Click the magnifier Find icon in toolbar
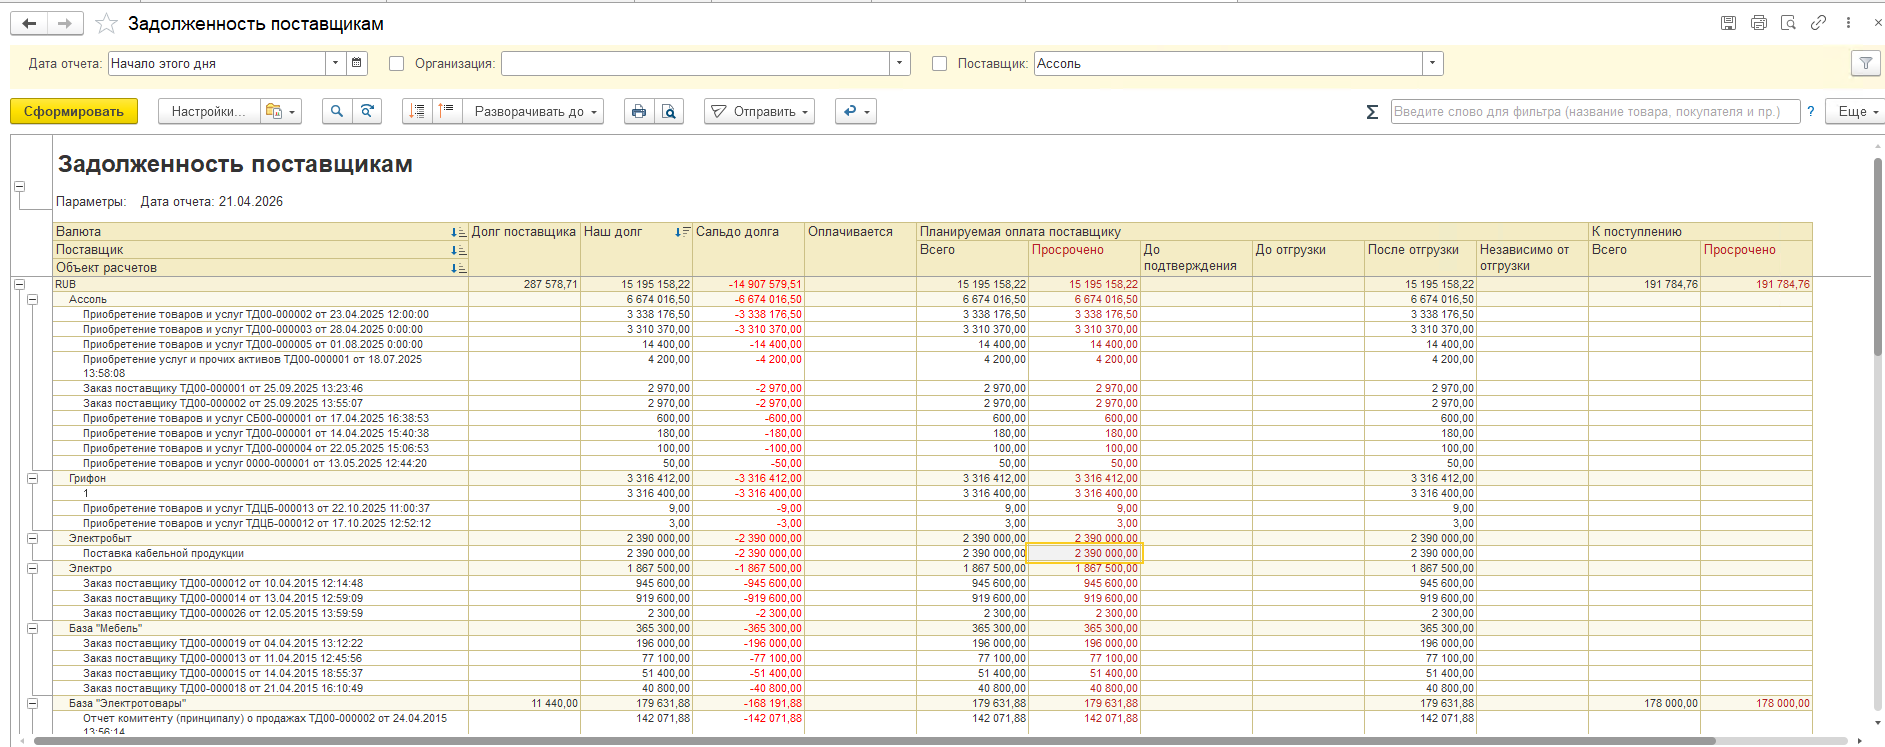The image size is (1885, 747). [x=337, y=111]
